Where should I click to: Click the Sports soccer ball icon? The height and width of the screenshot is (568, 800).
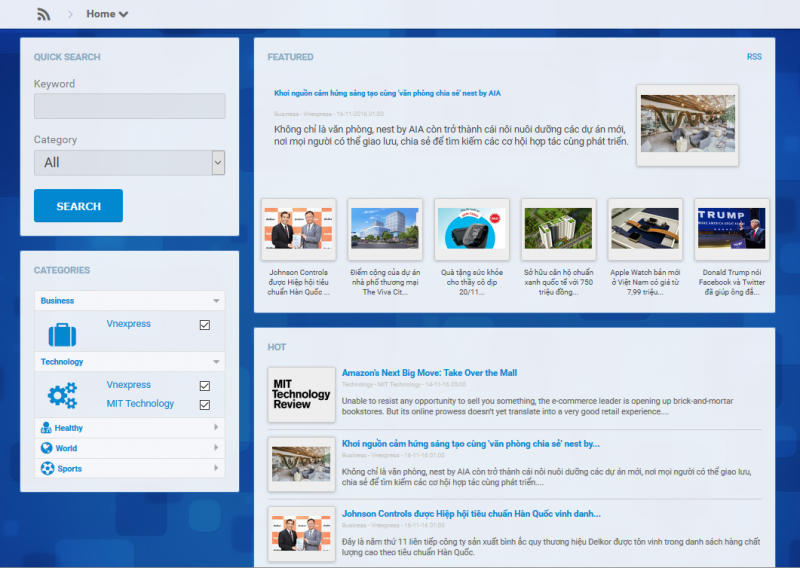tap(47, 468)
